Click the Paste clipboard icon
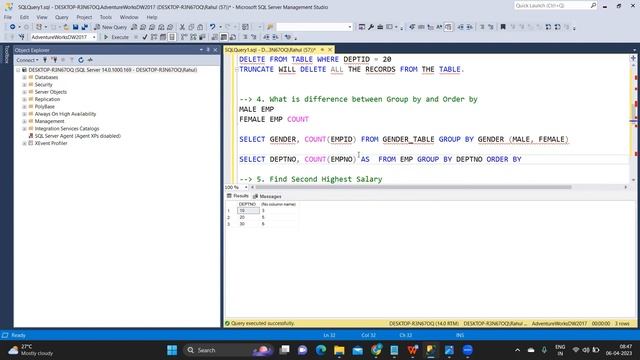Screen dimensions: 640x360 click(x=200, y=27)
